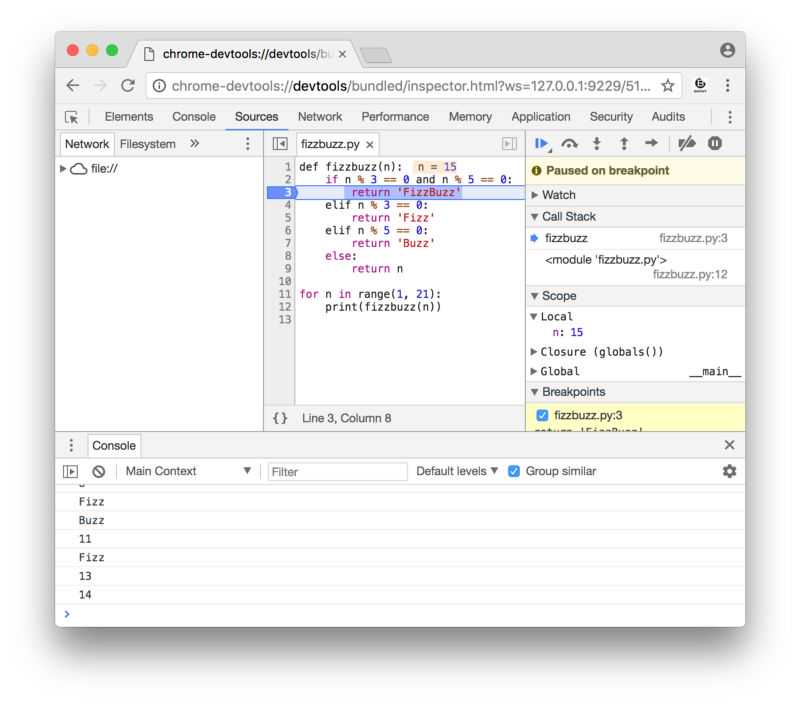Pretty print source with curly braces icon
This screenshot has width=800, height=705.
coord(280,418)
